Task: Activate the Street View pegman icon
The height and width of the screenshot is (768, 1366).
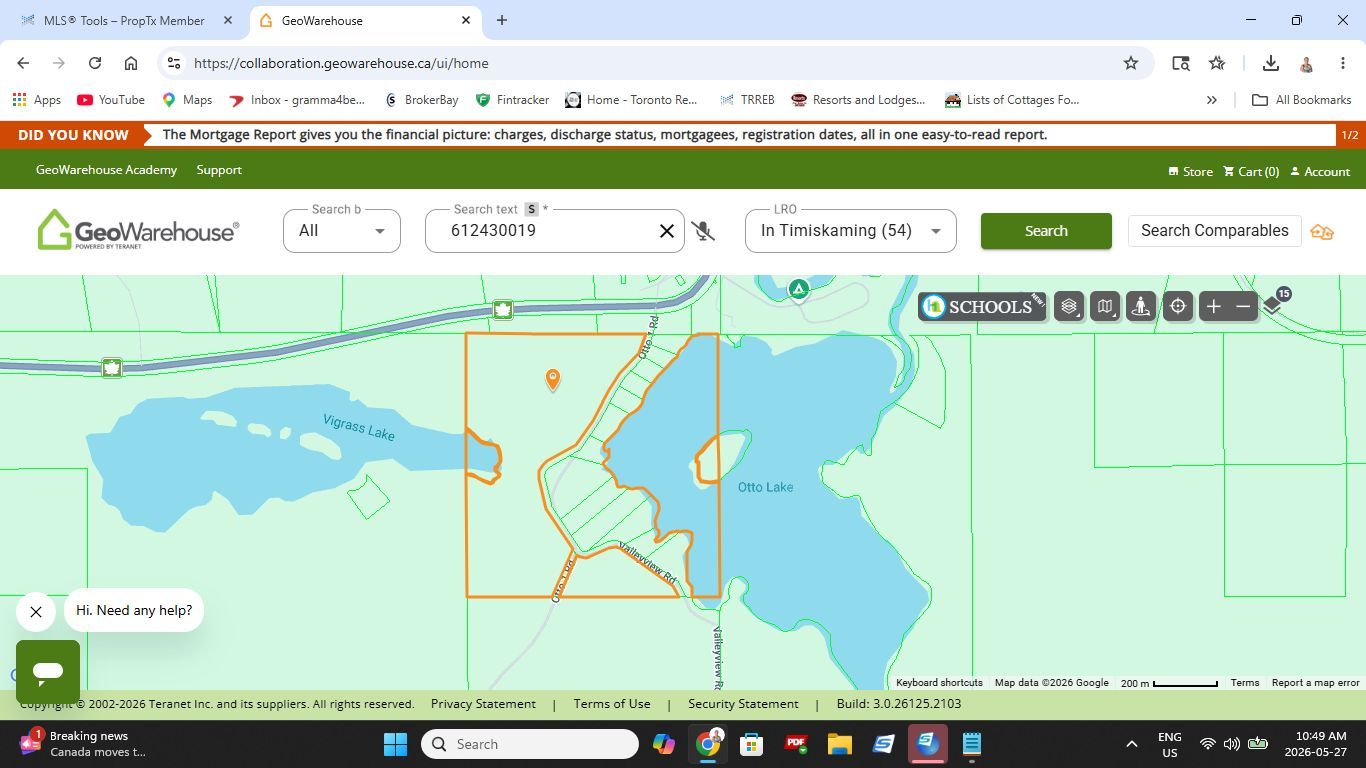Action: tap(1141, 307)
